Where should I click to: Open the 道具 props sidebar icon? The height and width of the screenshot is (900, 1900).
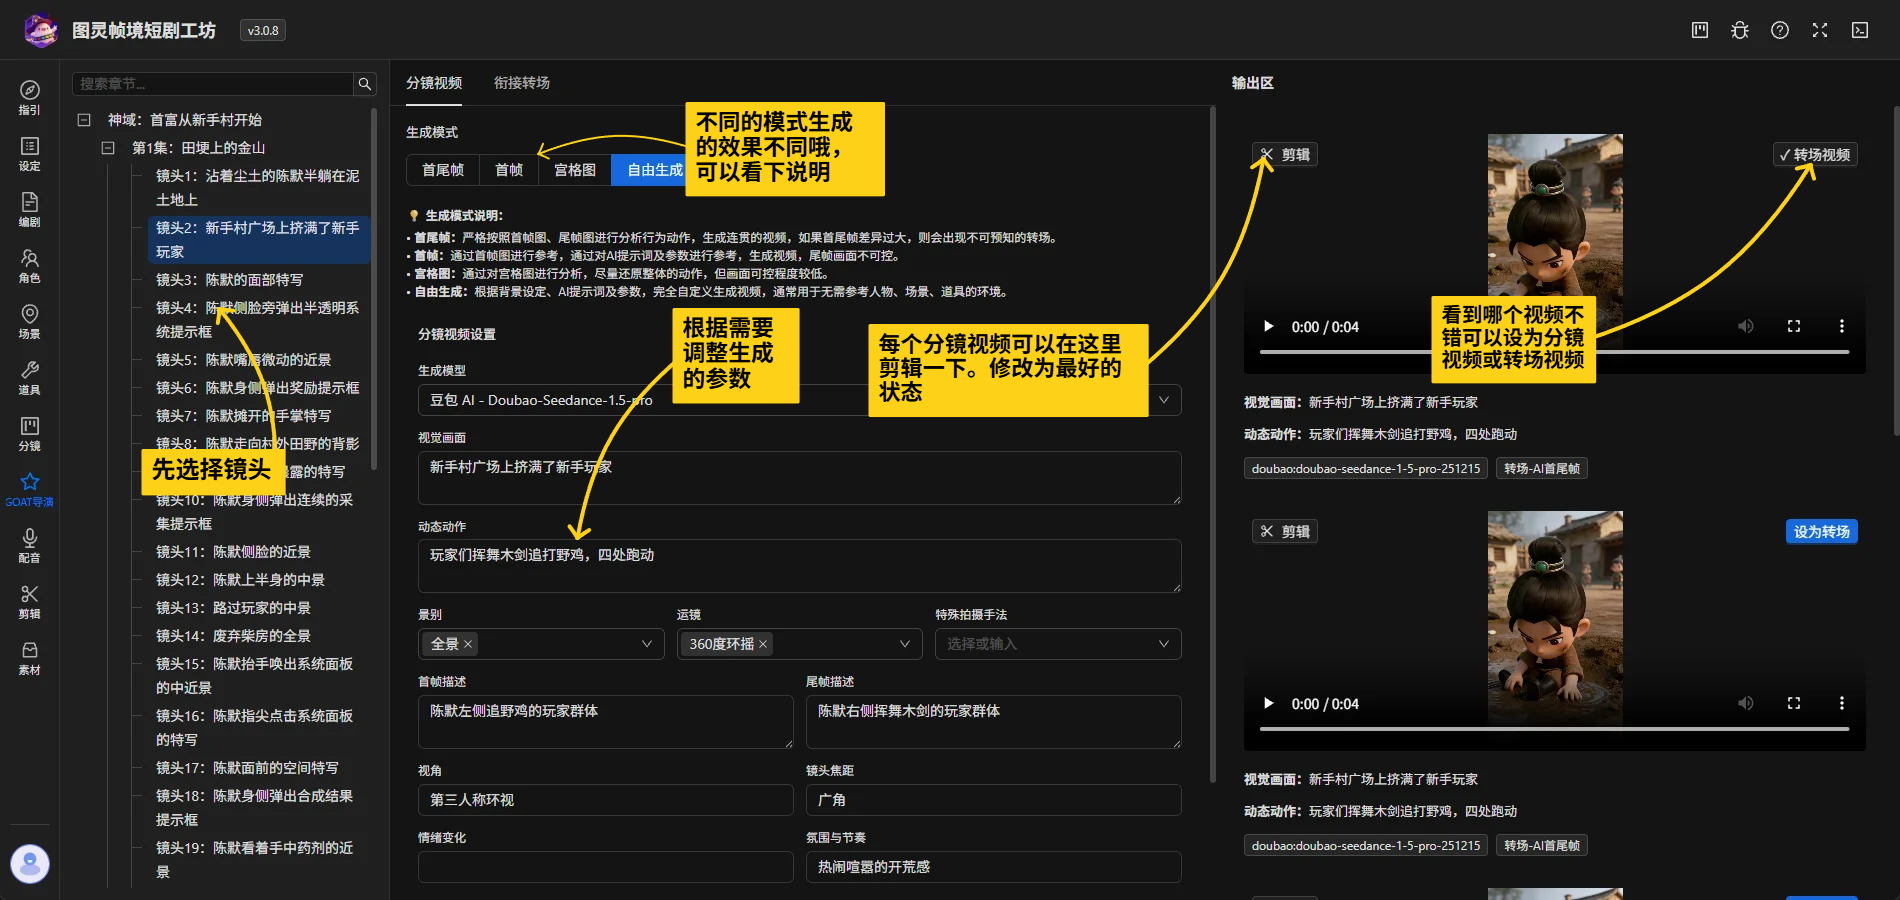tap(30, 377)
